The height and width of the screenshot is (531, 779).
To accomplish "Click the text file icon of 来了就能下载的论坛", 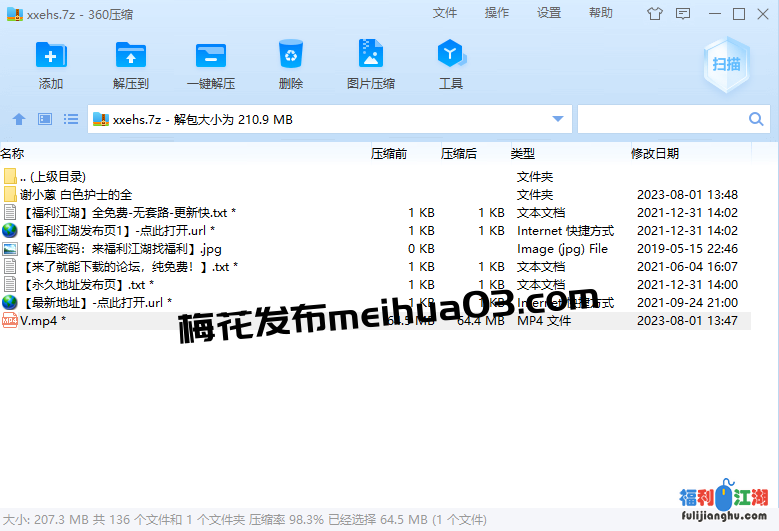I will (9, 266).
